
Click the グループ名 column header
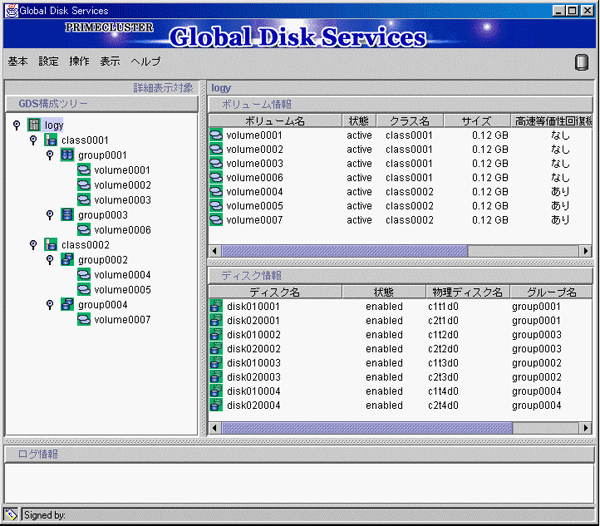tap(551, 292)
